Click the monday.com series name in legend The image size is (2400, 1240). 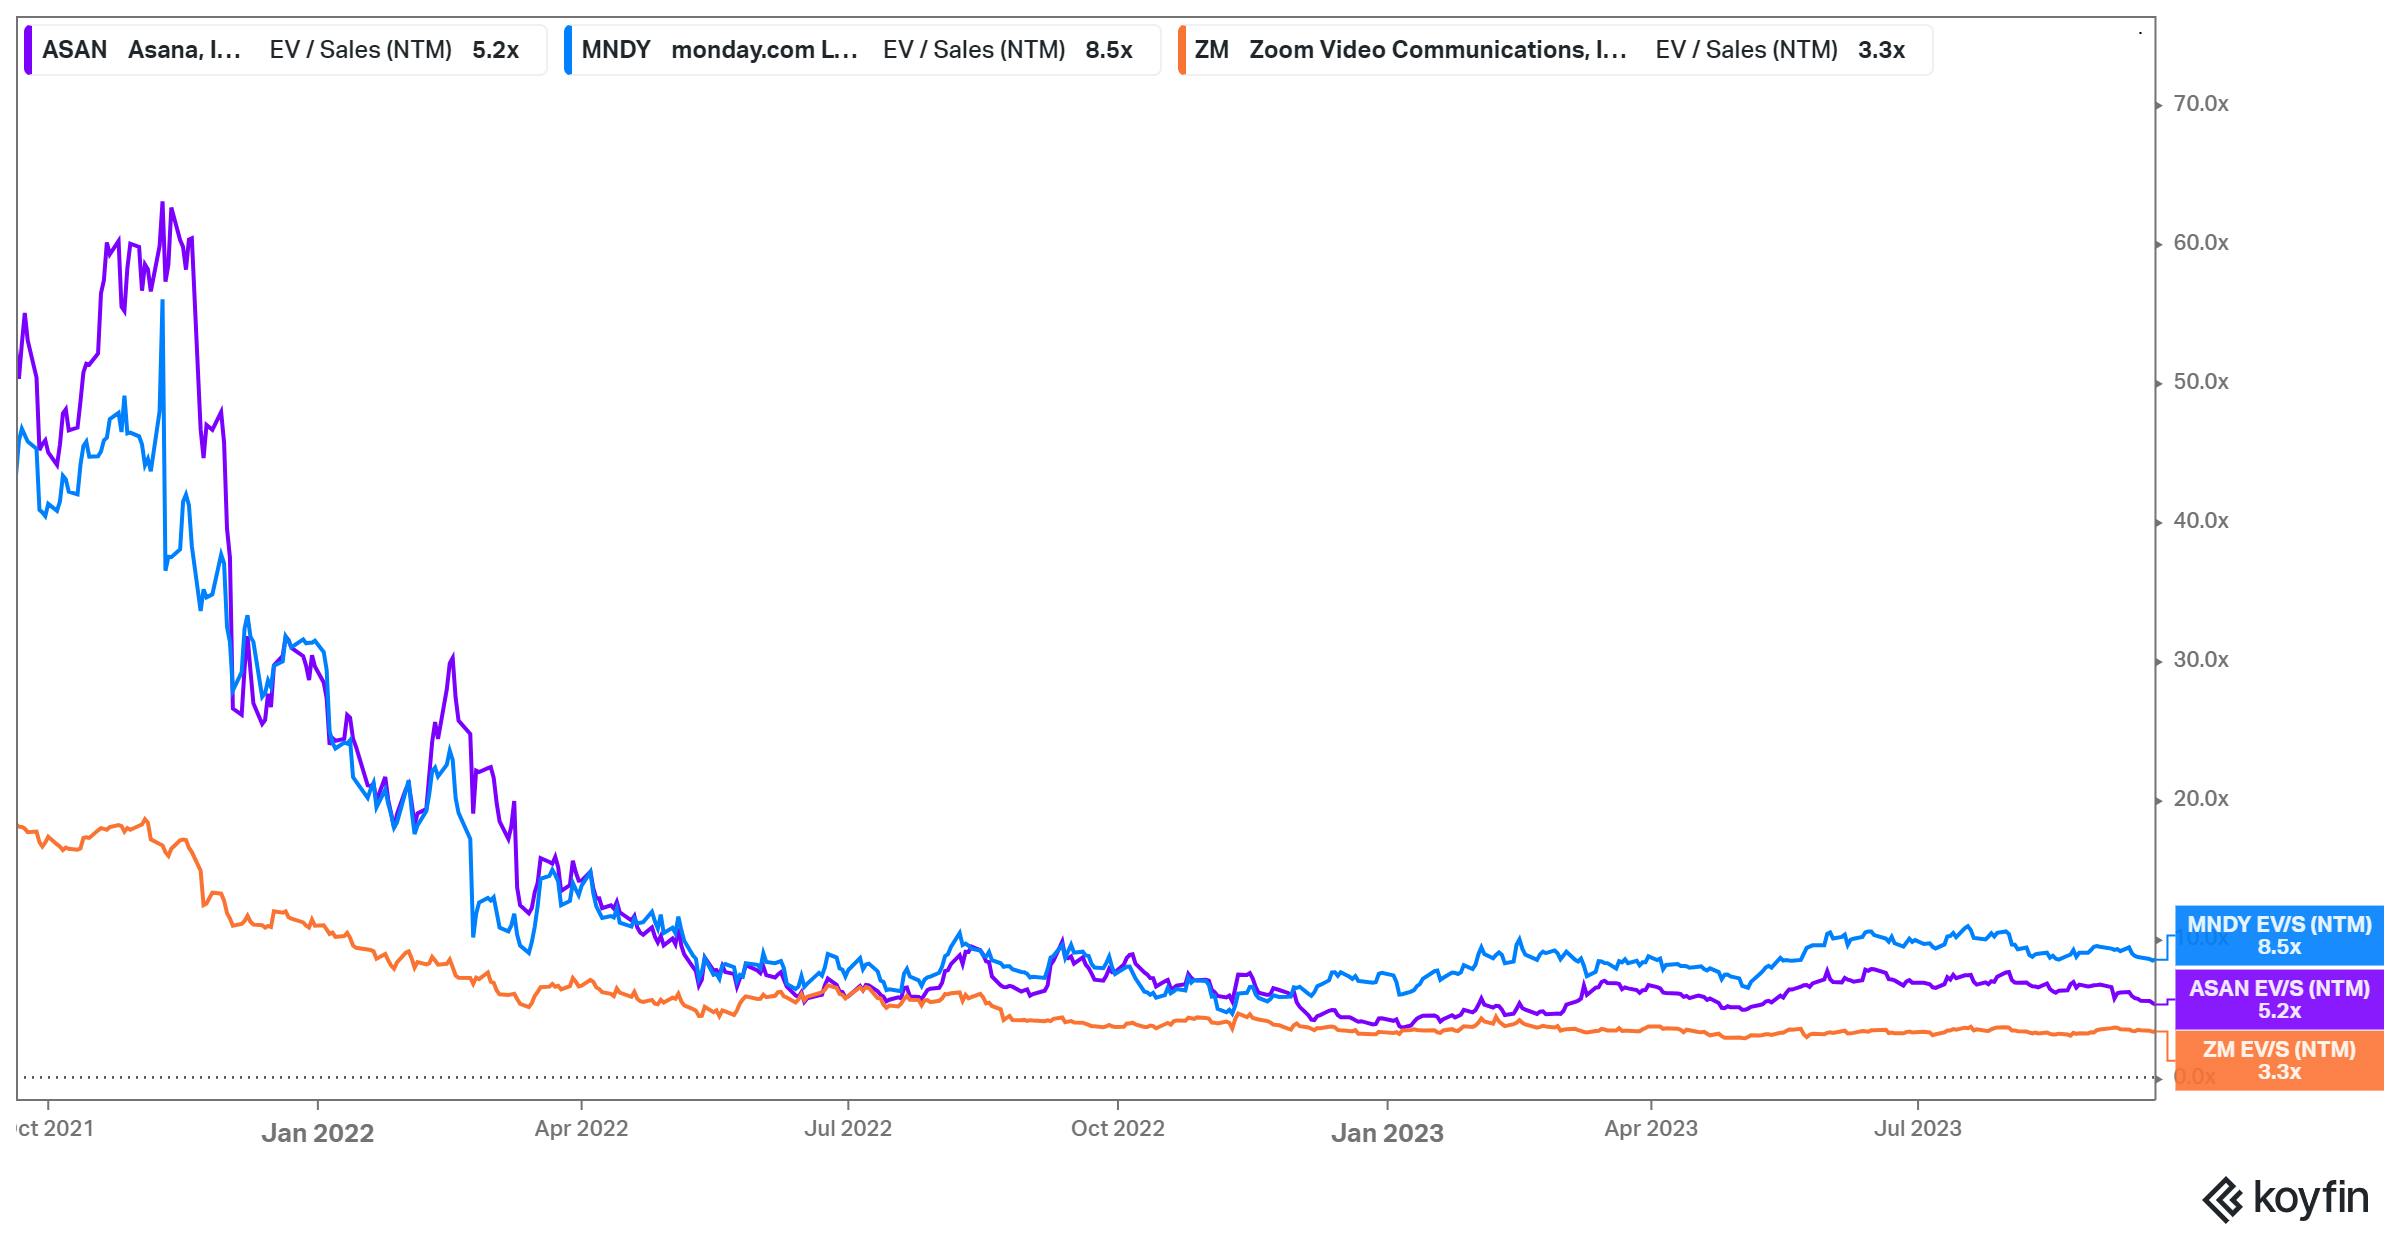tap(764, 50)
